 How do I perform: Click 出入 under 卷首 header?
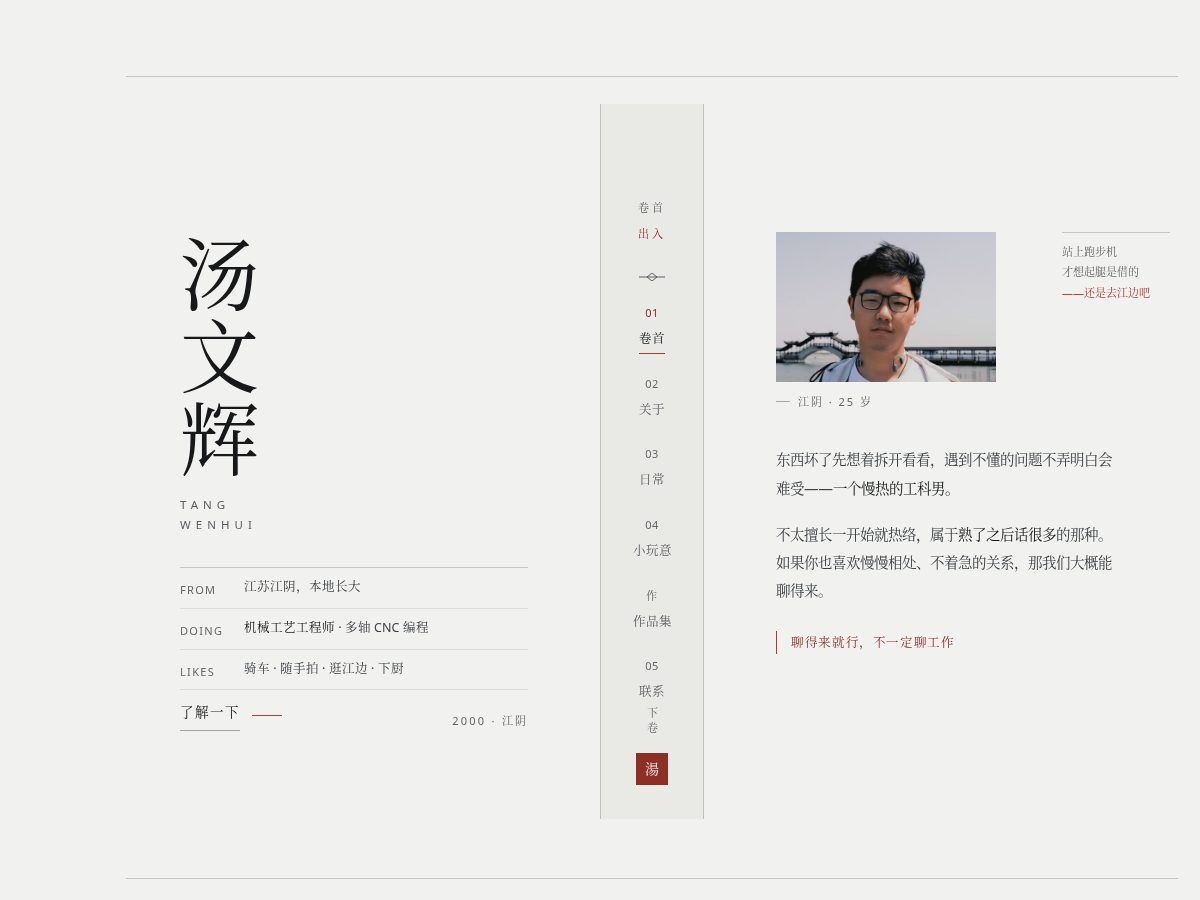(651, 234)
